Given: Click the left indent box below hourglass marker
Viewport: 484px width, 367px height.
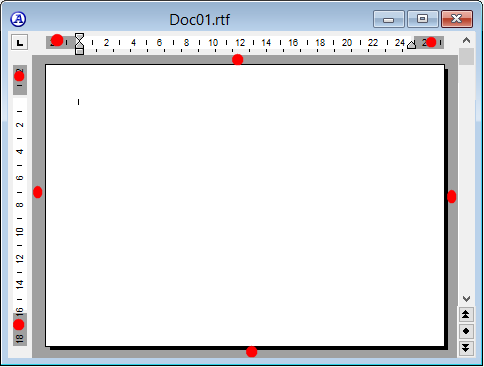Looking at the screenshot, I should click(79, 52).
